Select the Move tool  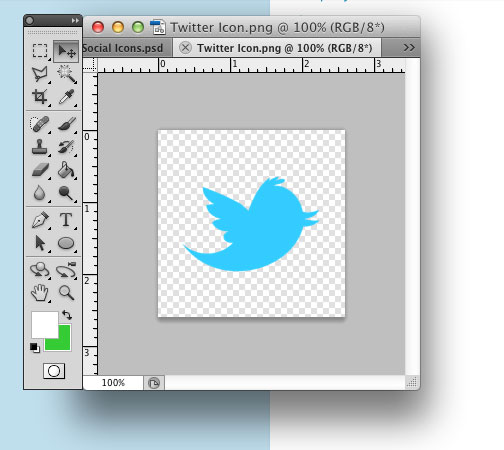[x=66, y=51]
